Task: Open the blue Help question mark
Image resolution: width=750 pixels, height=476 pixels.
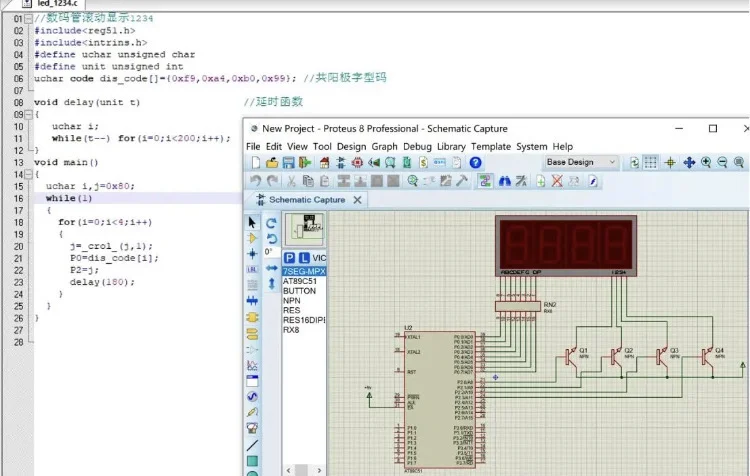Action: tap(475, 163)
